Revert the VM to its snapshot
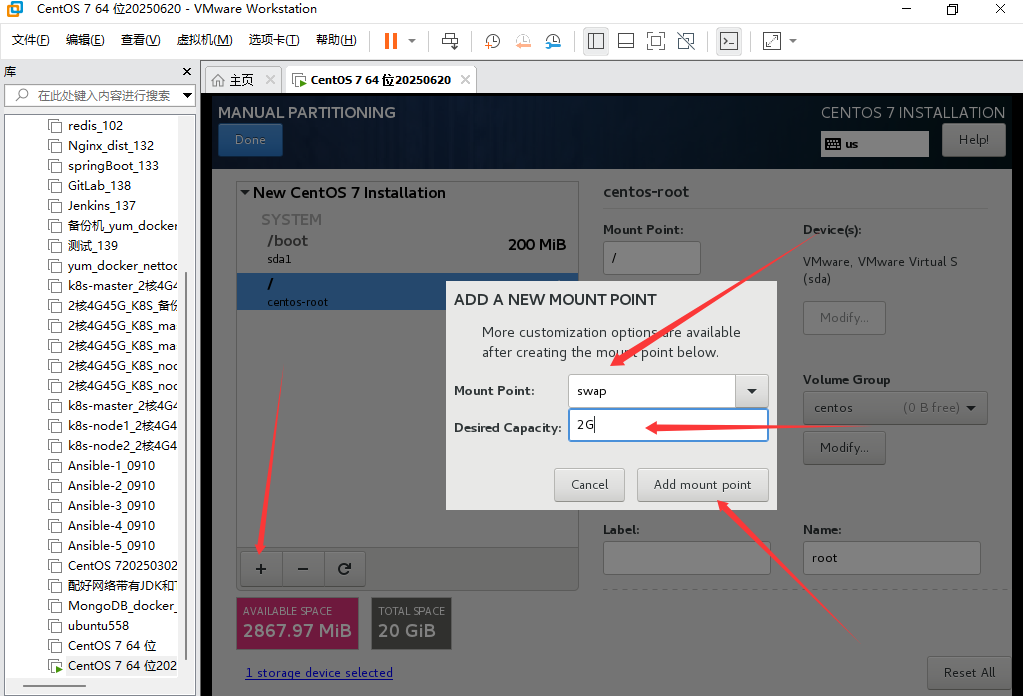 pyautogui.click(x=522, y=41)
